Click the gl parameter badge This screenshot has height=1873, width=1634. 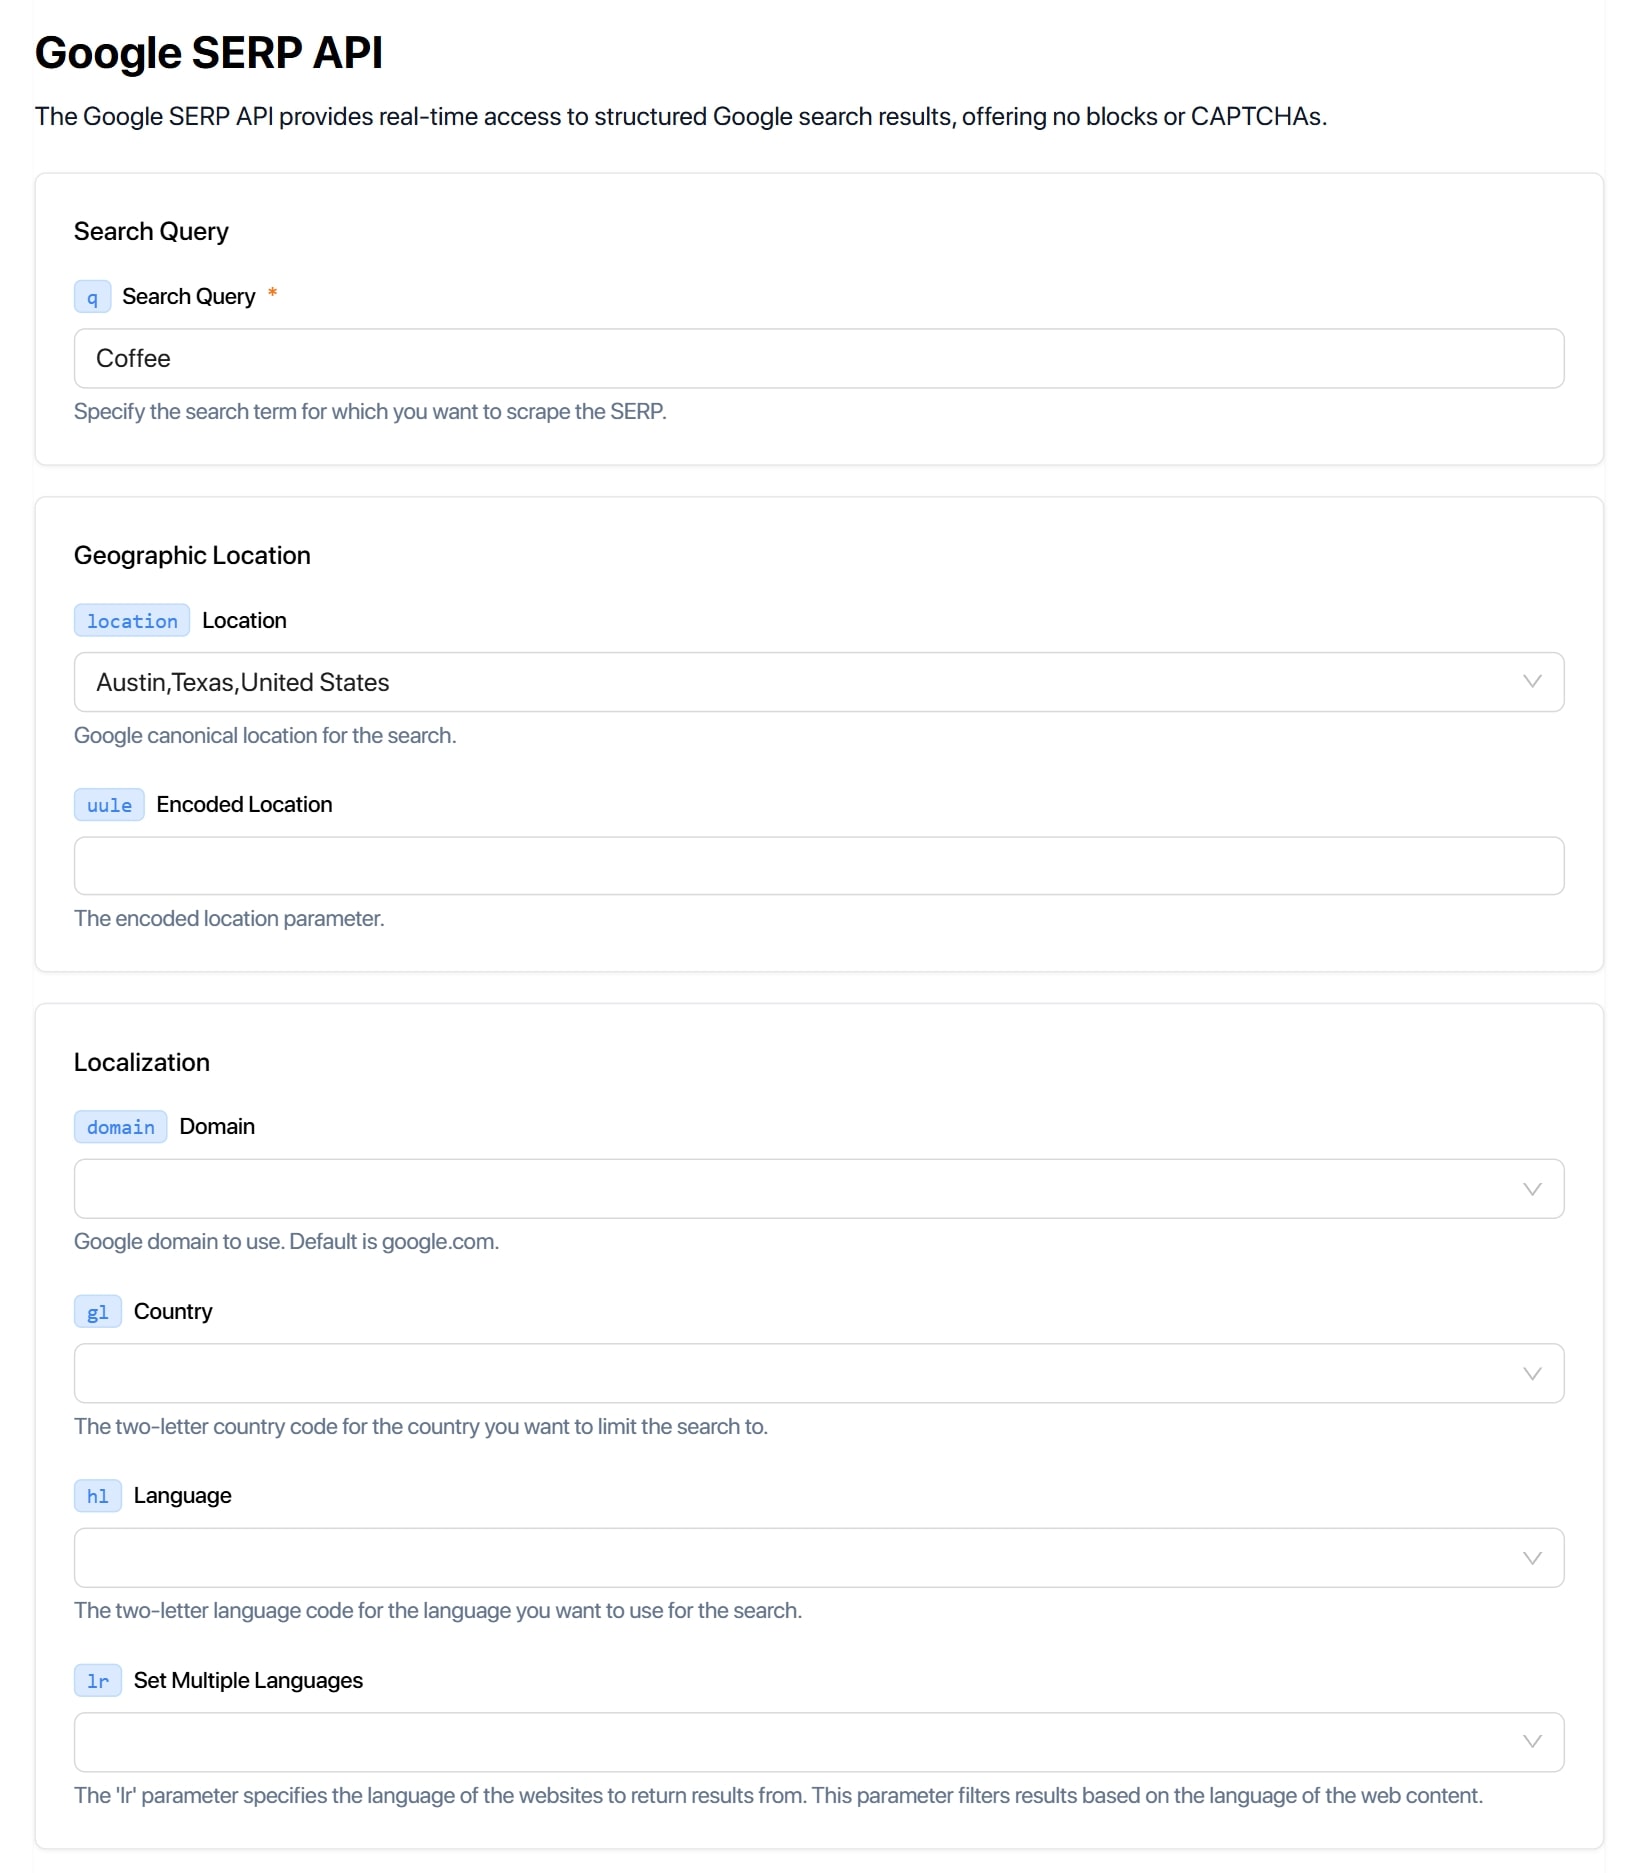(97, 1312)
